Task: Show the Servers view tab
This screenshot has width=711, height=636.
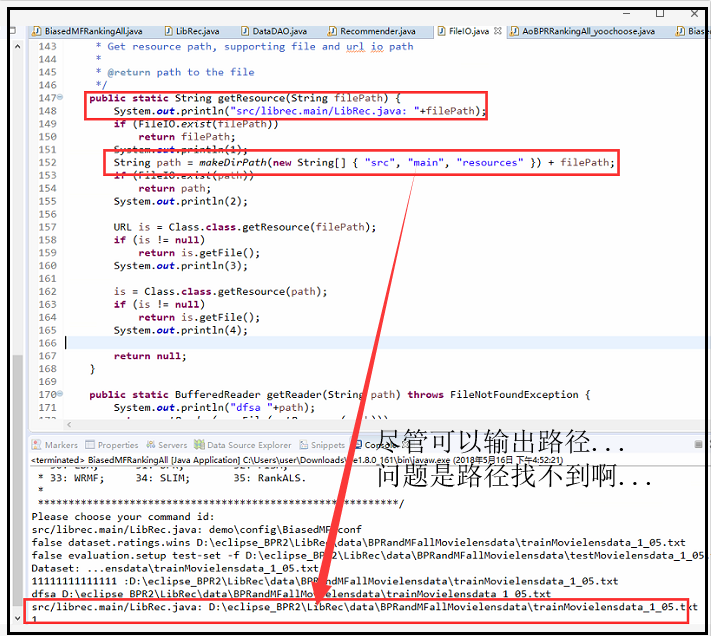Action: [166, 445]
